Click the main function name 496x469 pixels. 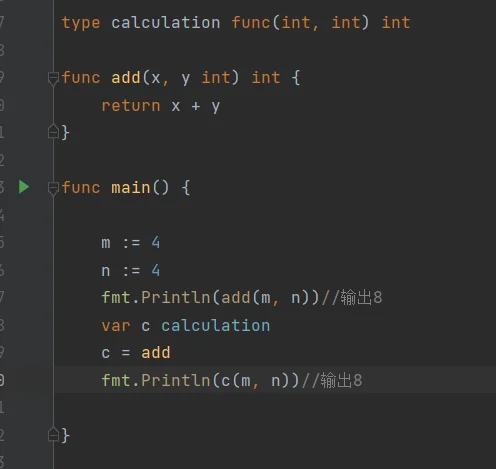point(131,188)
